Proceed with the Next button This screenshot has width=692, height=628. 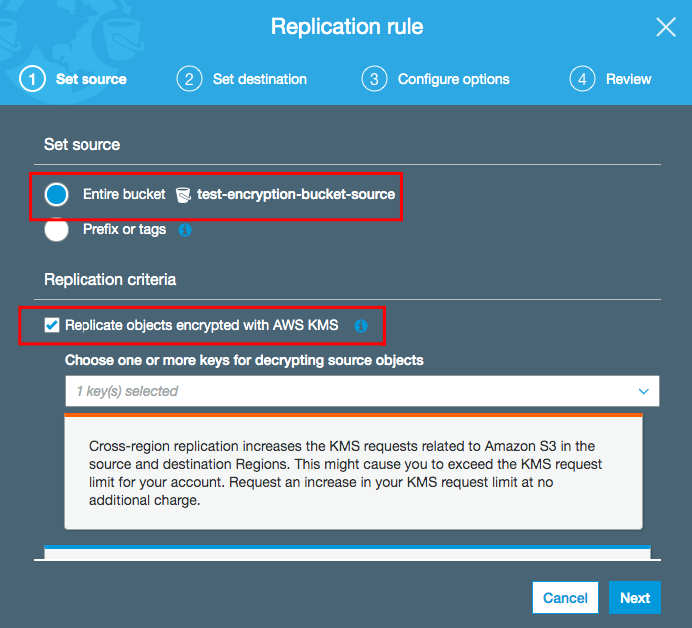pyautogui.click(x=635, y=598)
